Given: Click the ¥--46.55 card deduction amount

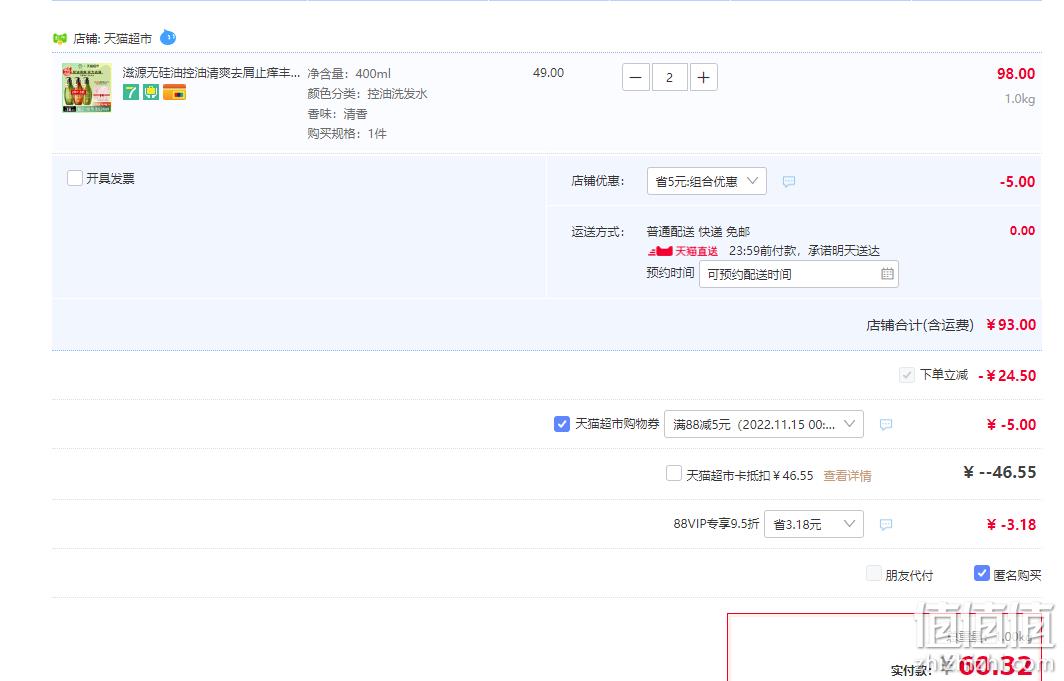Looking at the screenshot, I should coord(1000,472).
